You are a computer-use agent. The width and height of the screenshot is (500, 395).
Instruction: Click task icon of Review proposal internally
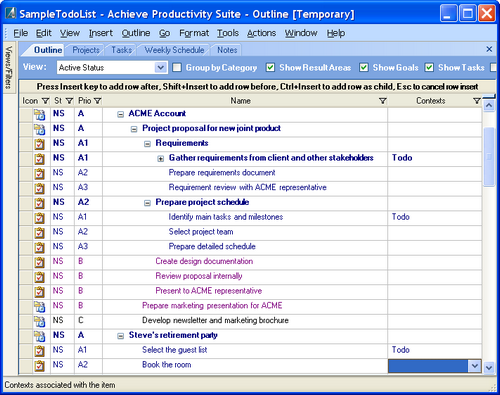(x=39, y=277)
